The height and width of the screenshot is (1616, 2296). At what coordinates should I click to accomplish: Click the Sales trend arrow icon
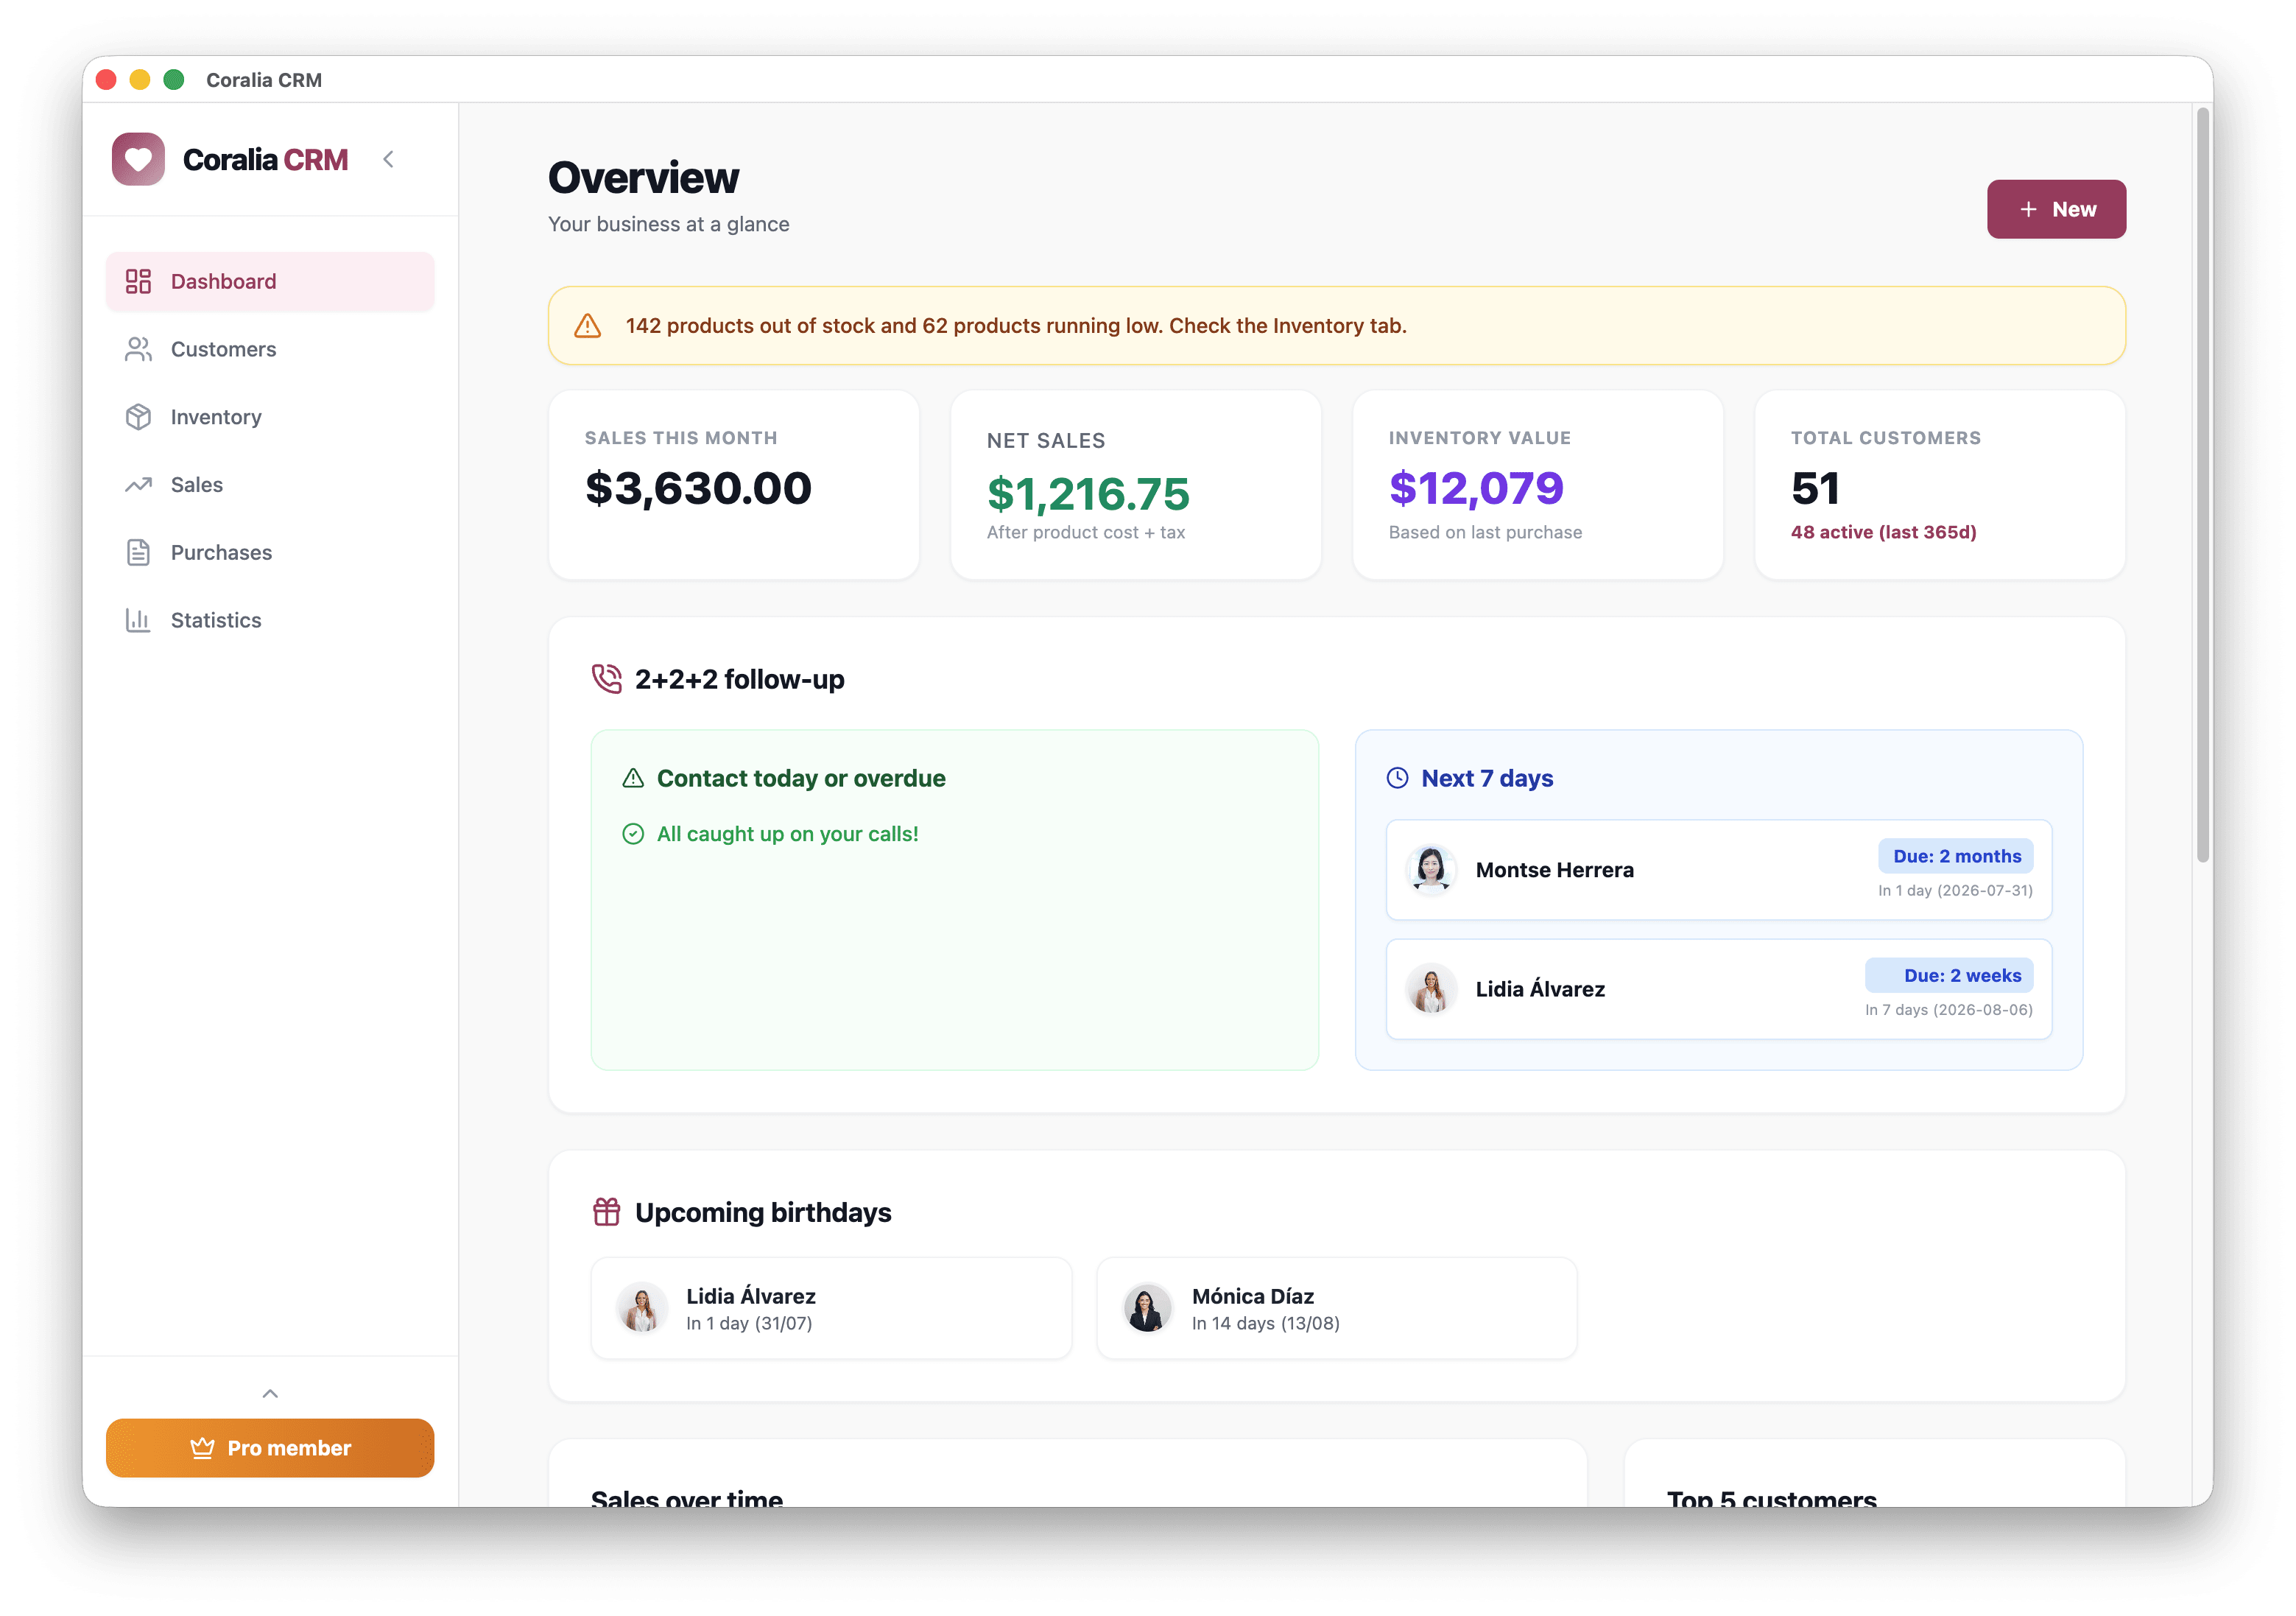(x=138, y=485)
